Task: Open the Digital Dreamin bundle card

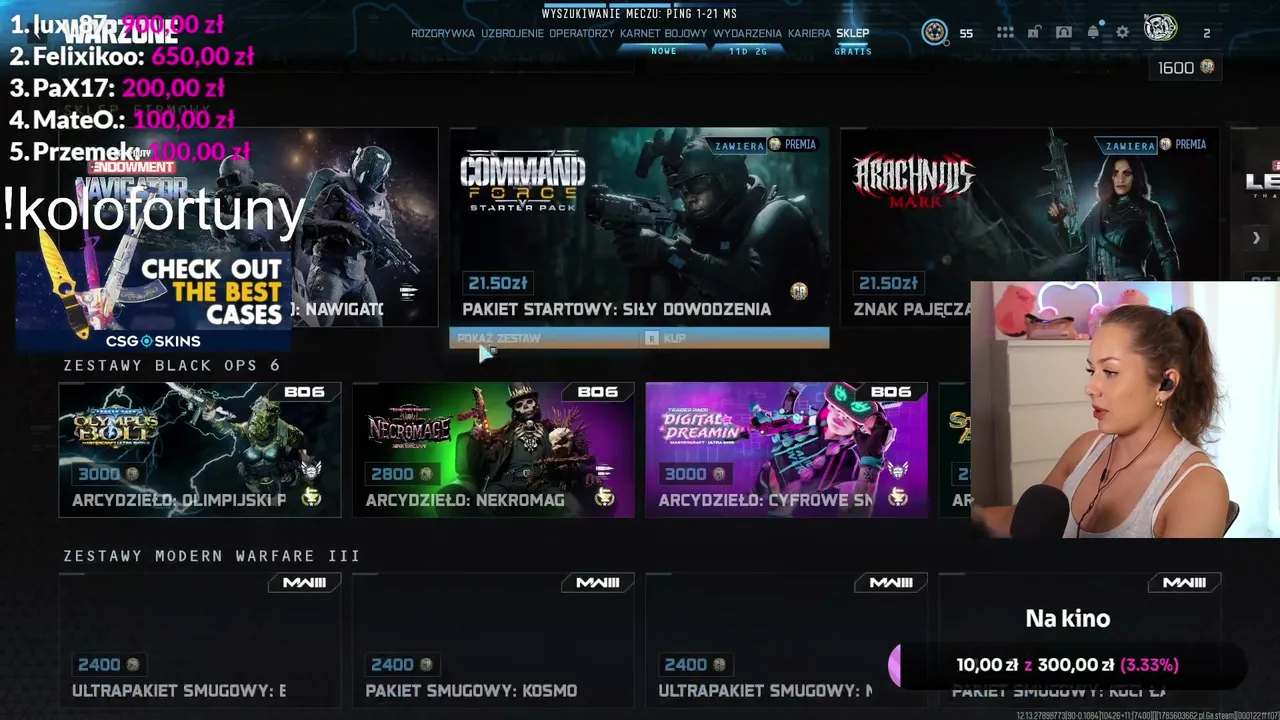Action: pos(786,450)
